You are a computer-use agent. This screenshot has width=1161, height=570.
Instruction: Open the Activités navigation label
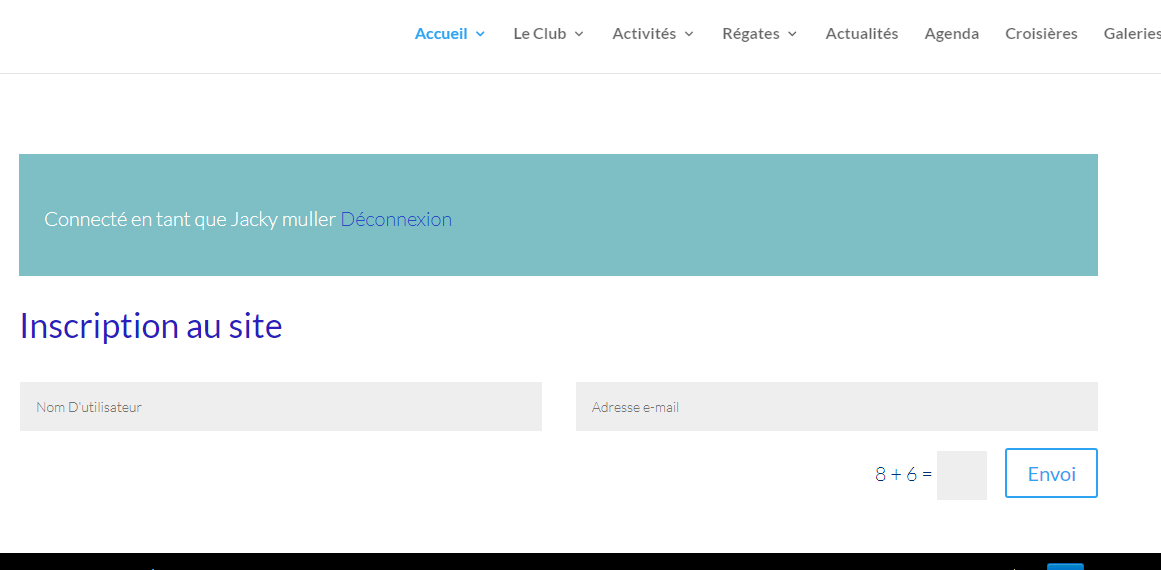(644, 33)
